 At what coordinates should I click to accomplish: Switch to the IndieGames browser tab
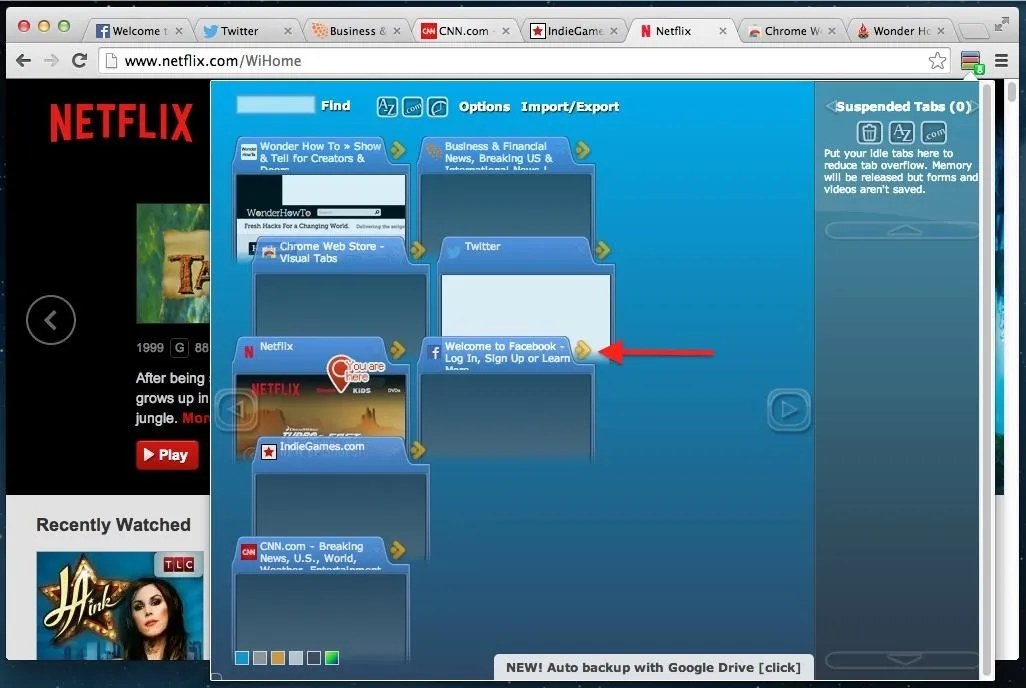point(574,31)
